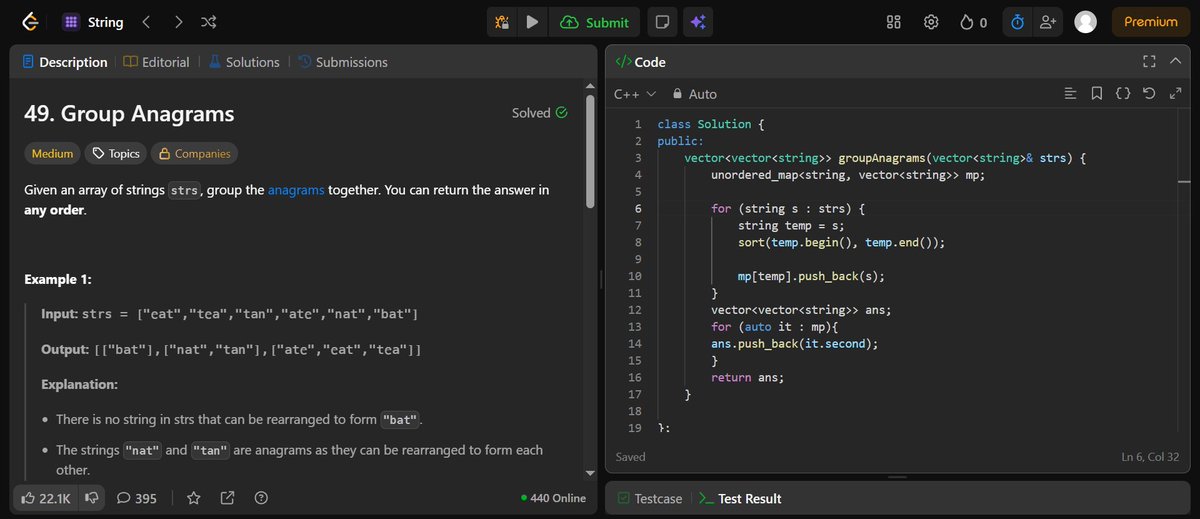1200x519 pixels.
Task: Expand editor with diagonal arrows icon
Action: (x=1175, y=94)
